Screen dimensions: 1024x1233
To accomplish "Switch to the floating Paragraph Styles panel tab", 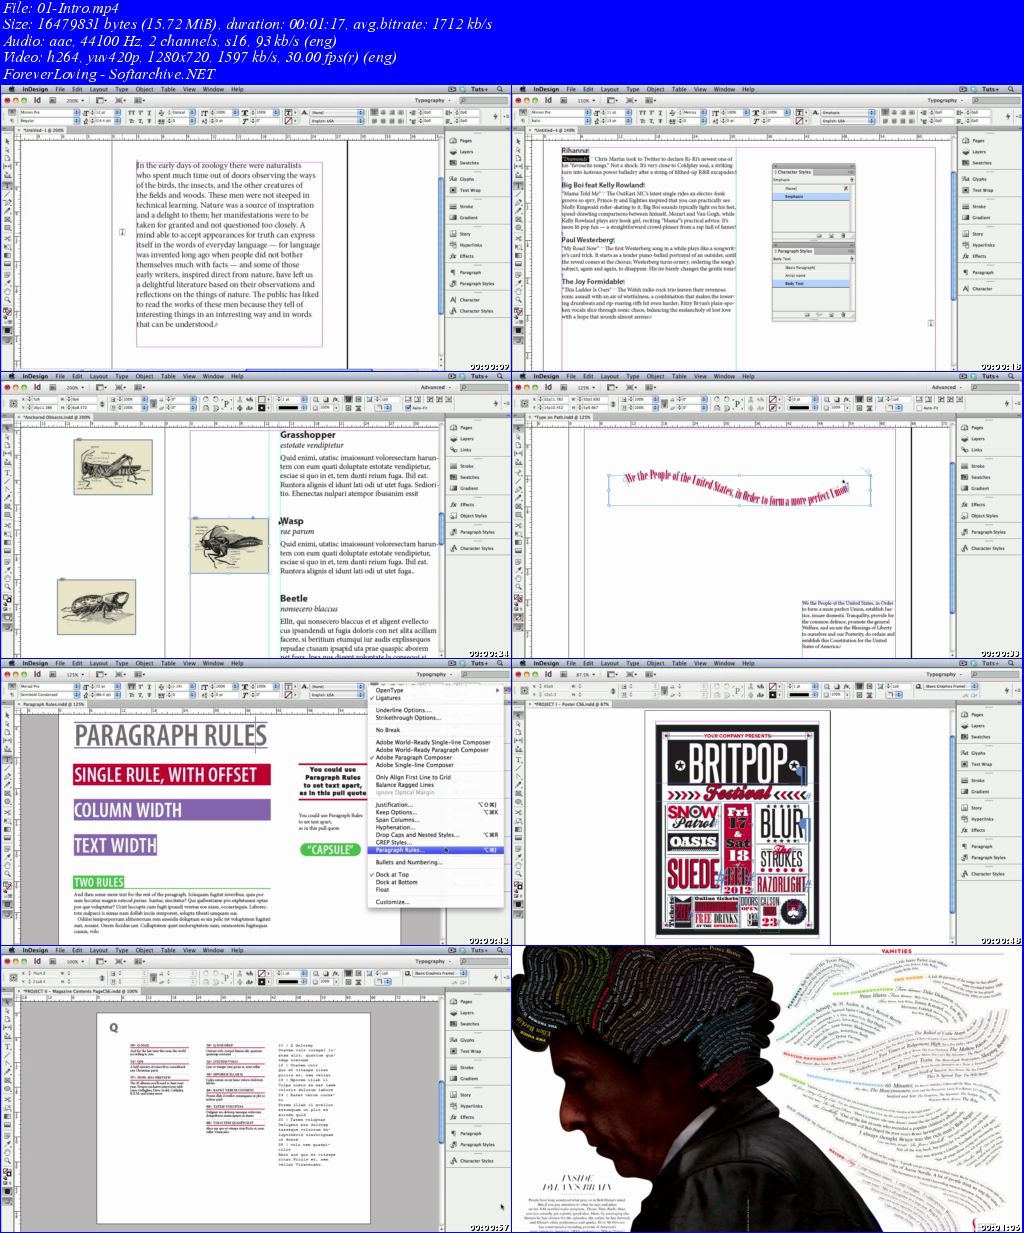I will 794,251.
